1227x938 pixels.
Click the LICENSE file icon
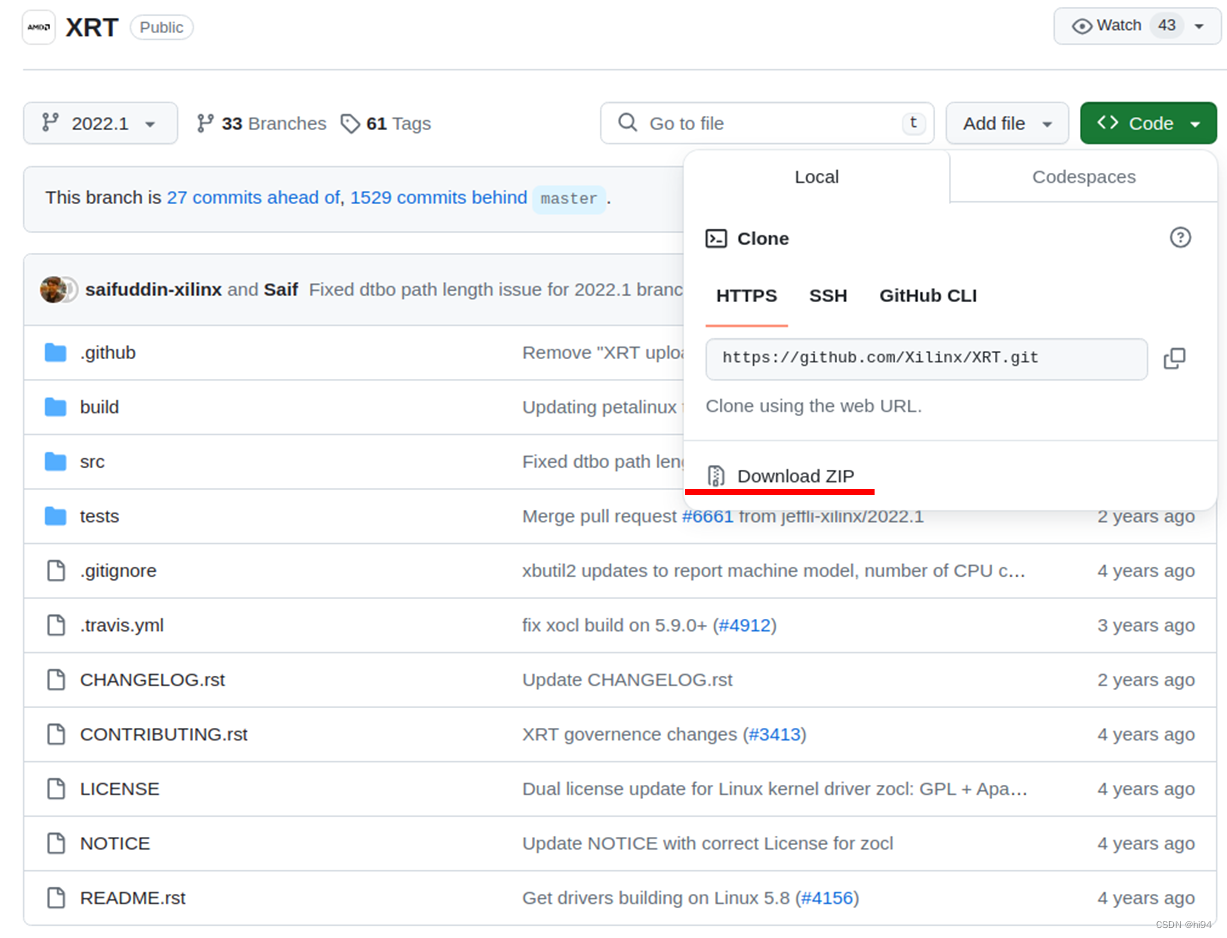point(55,789)
